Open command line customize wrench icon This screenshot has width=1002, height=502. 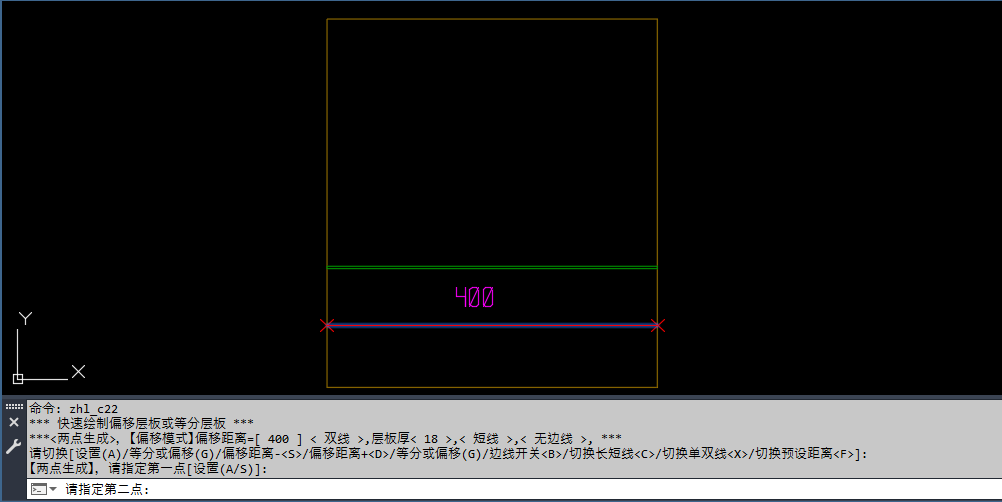[13, 446]
